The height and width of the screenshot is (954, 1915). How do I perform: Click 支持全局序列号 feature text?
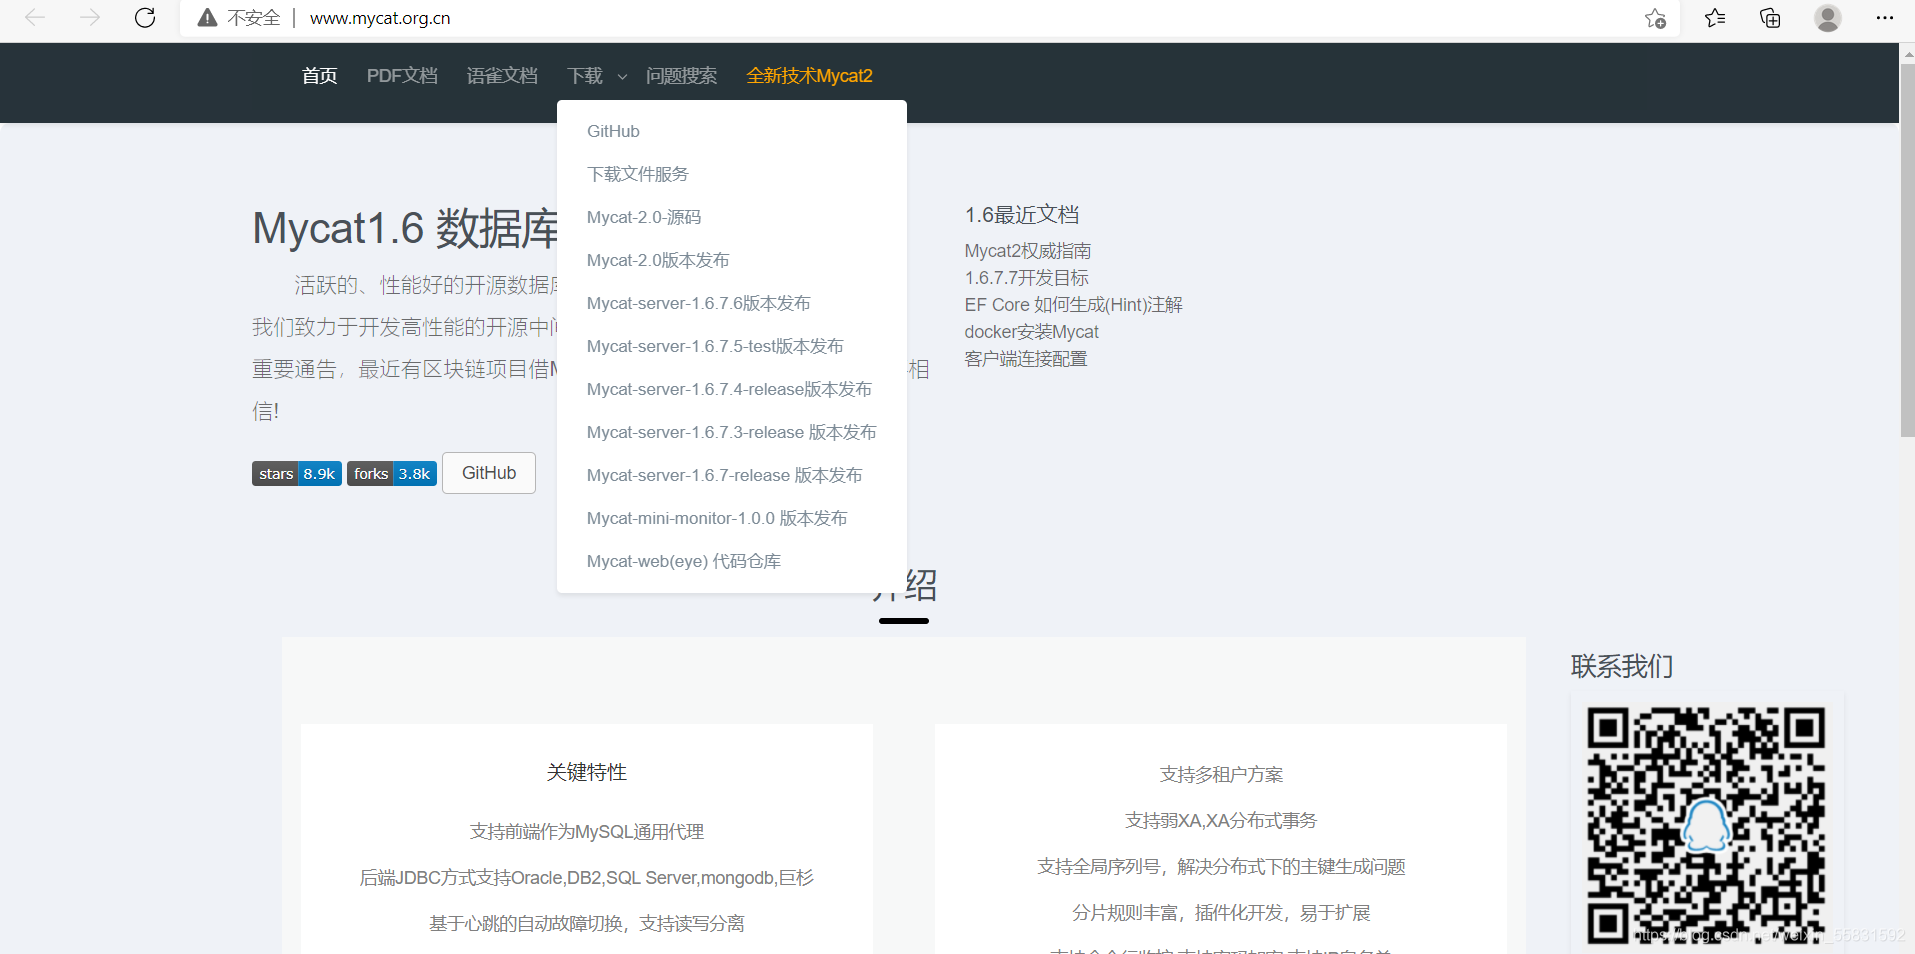(x=1221, y=866)
